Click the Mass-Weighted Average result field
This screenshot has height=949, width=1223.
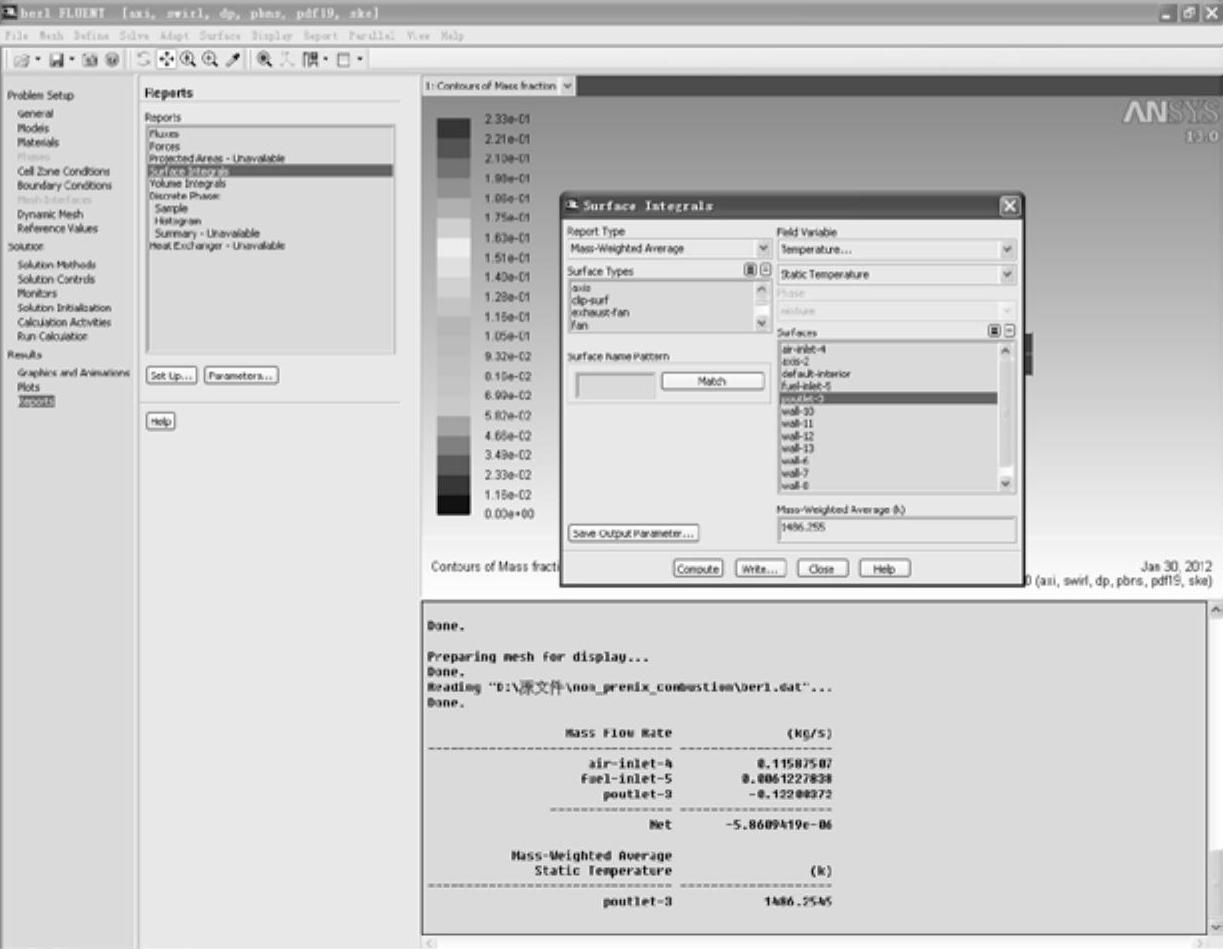897,529
